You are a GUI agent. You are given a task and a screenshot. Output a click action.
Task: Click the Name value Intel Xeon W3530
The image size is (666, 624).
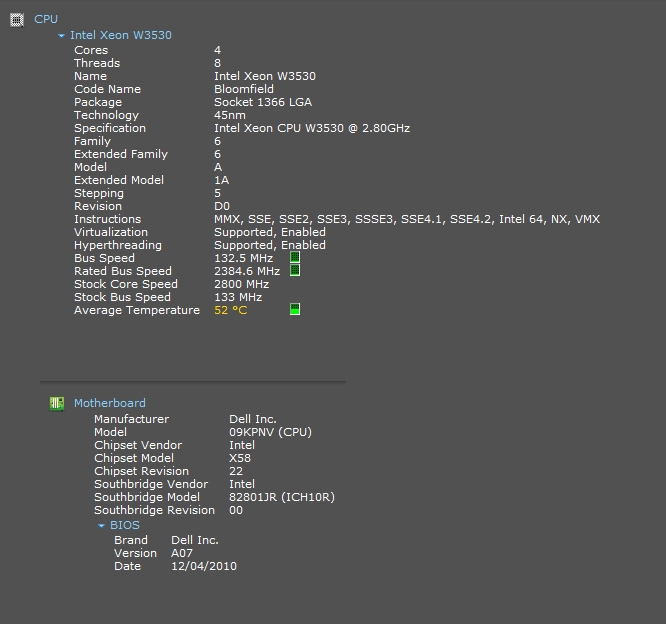pos(265,76)
